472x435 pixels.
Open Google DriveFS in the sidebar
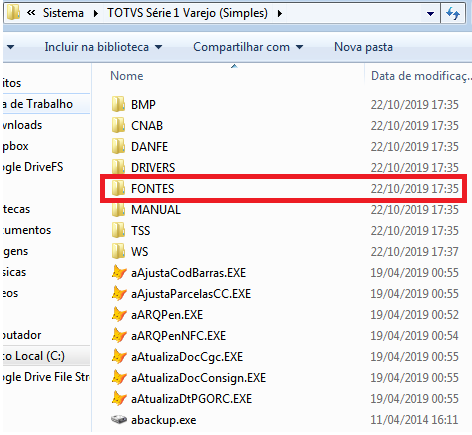point(33,167)
